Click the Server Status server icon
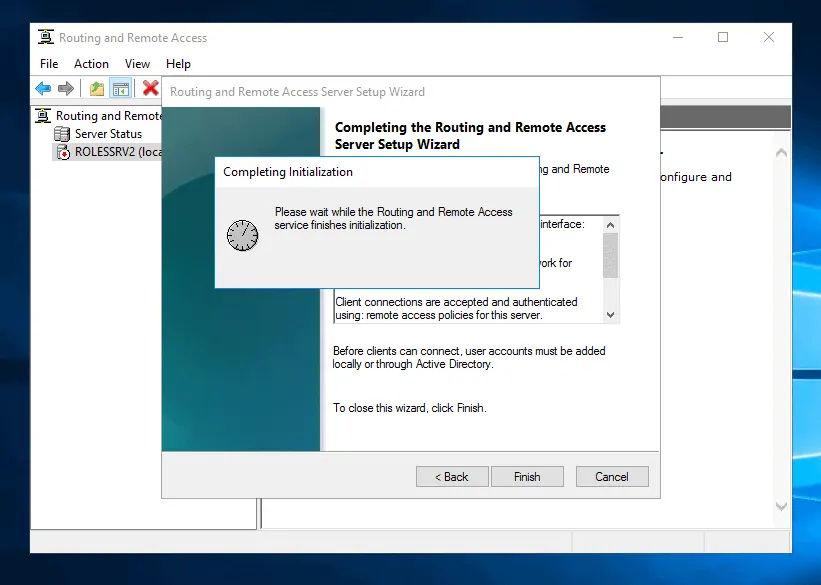The image size is (821, 585). point(61,133)
